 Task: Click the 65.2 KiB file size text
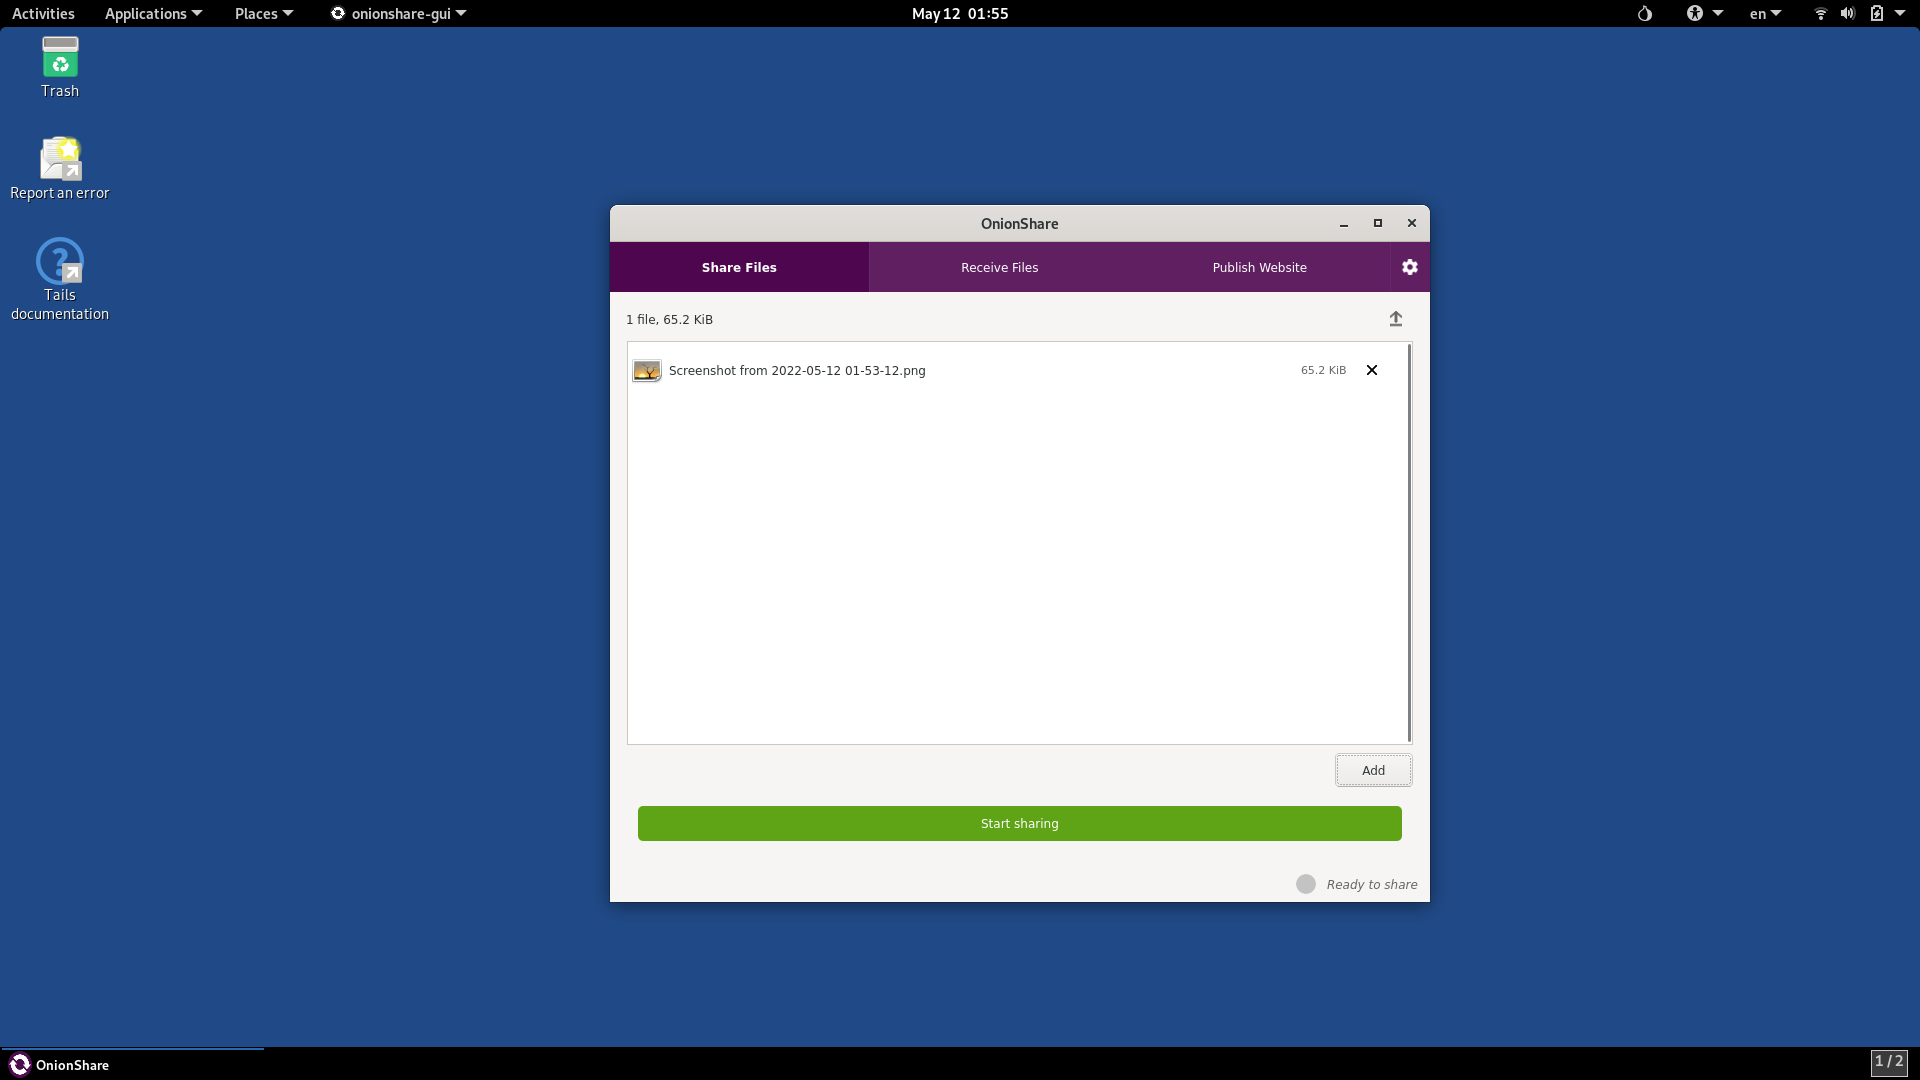point(1323,370)
